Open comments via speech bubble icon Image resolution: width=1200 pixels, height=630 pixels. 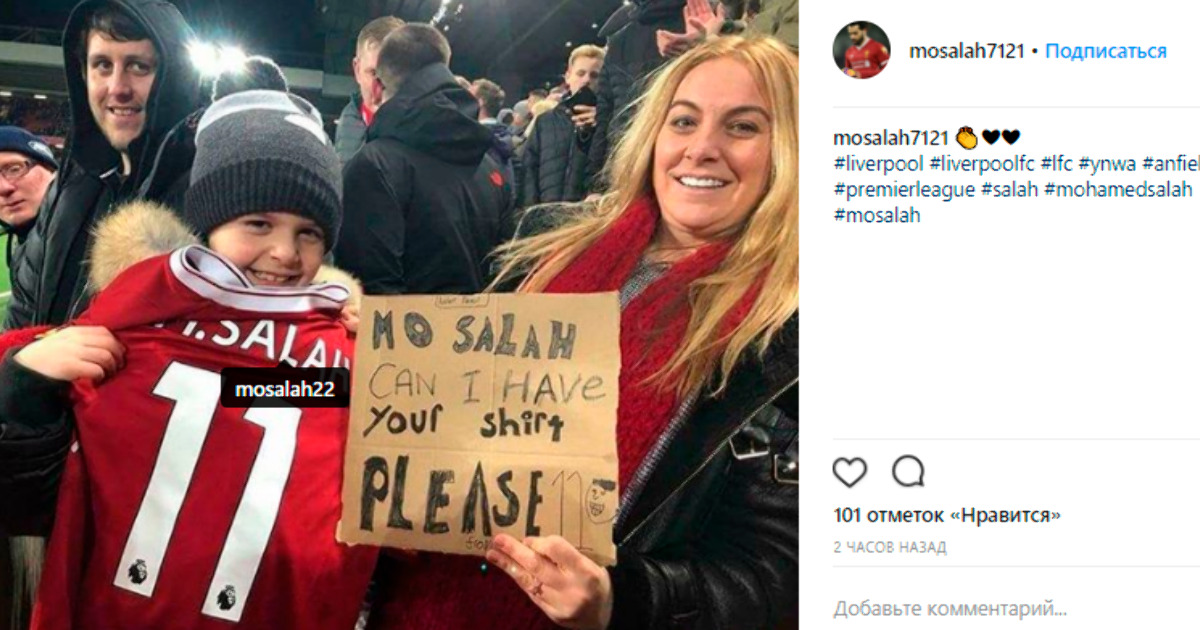coord(908,471)
